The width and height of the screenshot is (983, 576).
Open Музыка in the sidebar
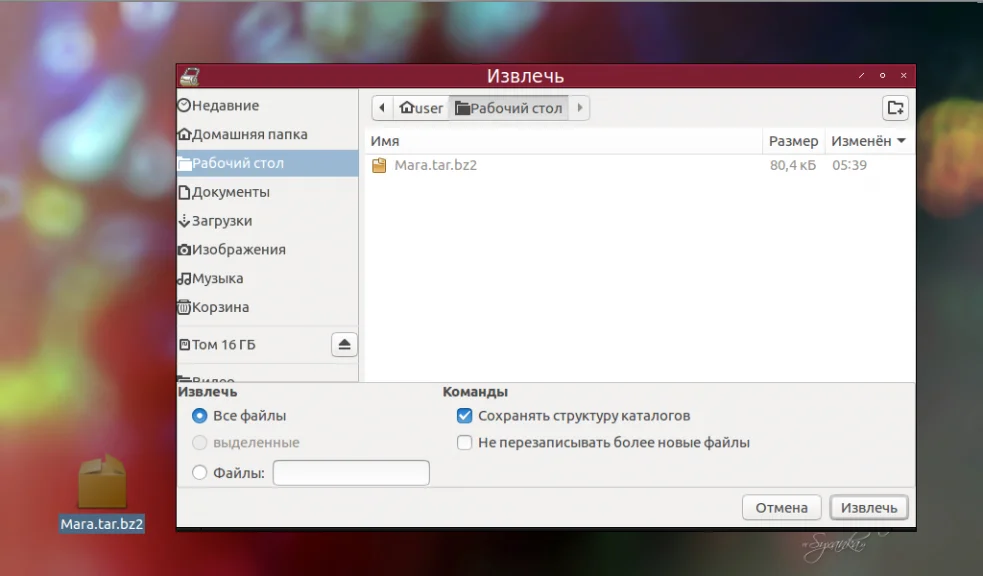(x=268, y=278)
